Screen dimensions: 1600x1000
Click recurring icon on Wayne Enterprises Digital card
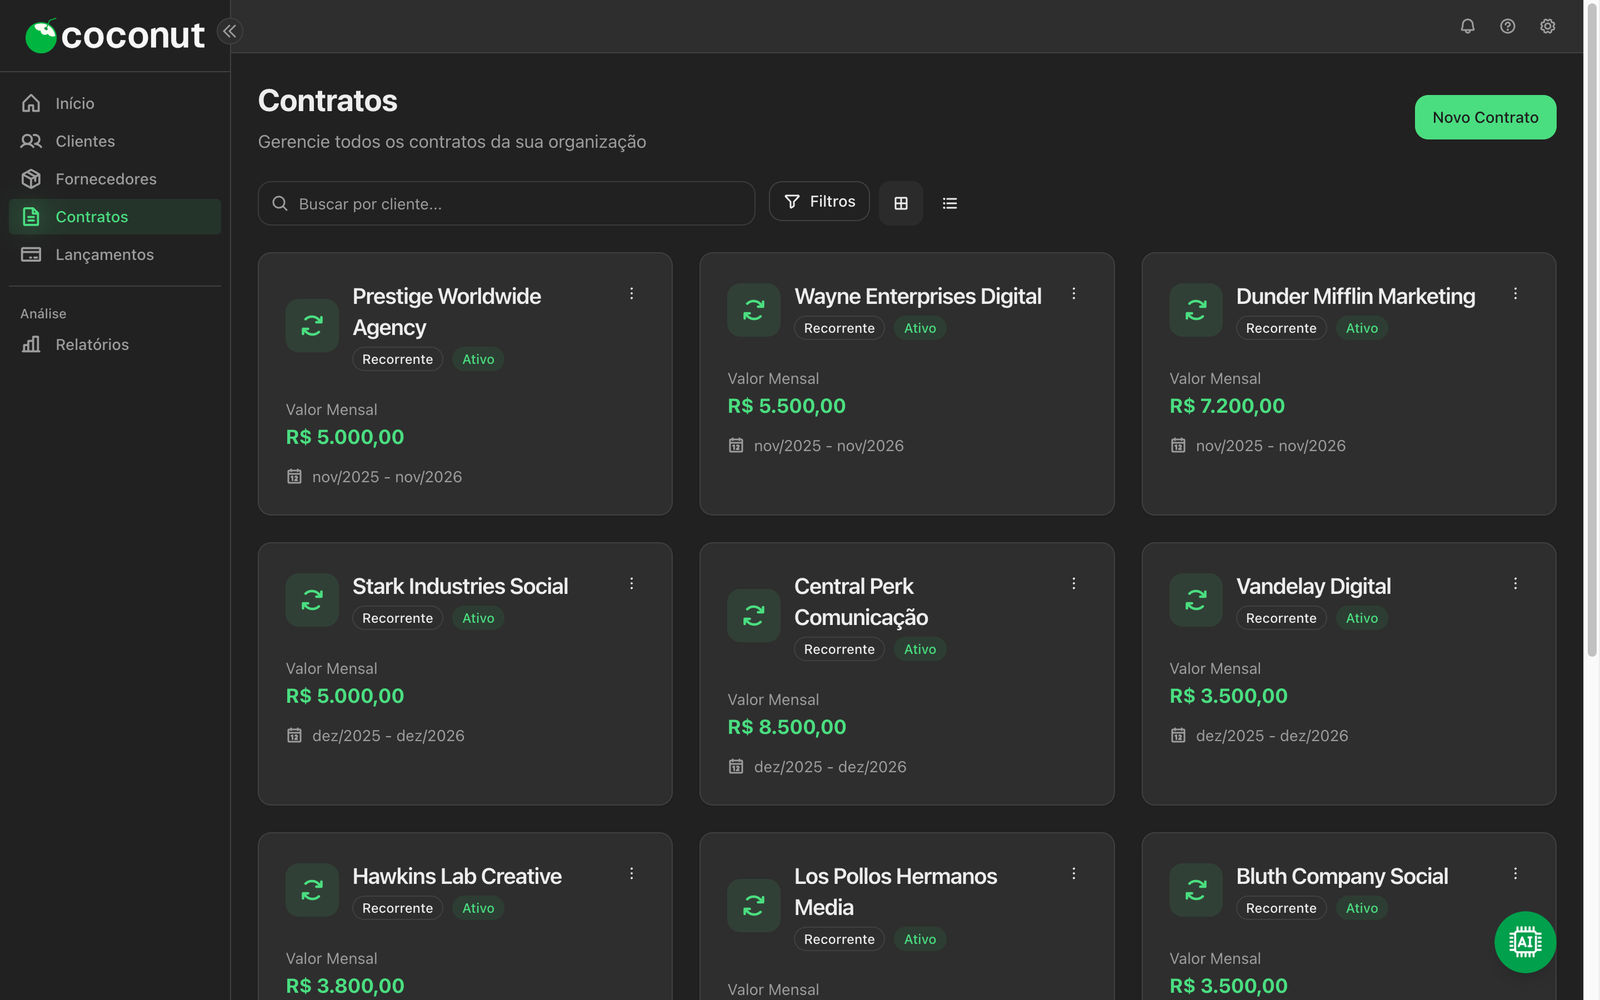pos(754,310)
